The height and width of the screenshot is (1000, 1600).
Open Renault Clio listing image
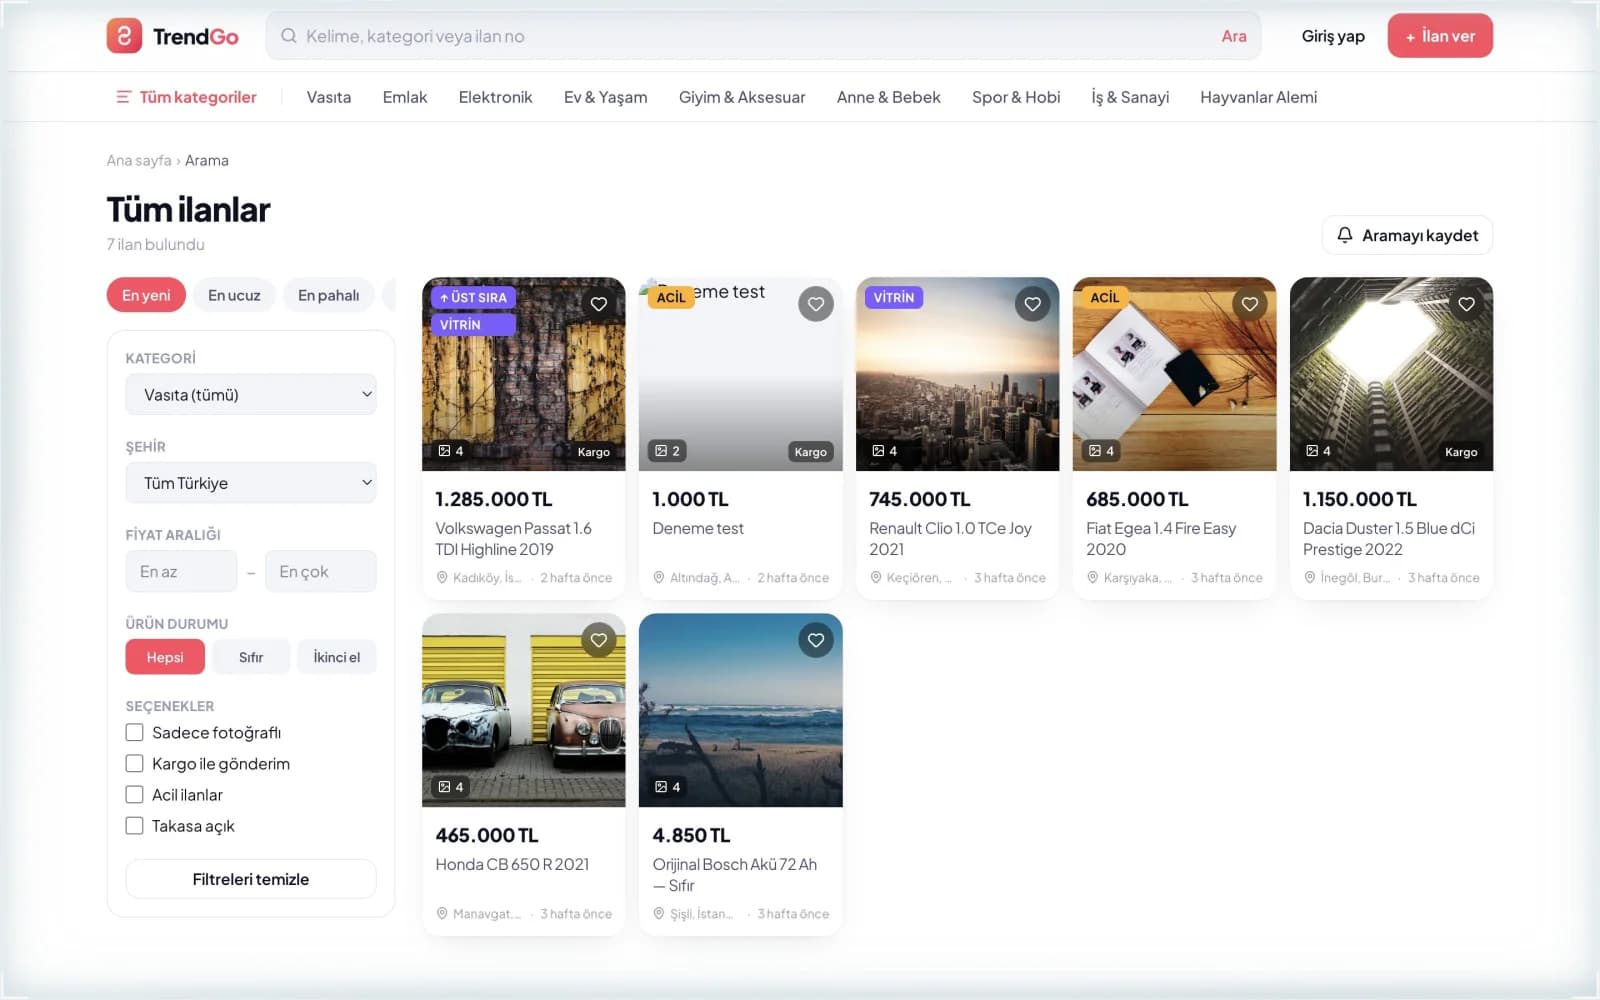tap(957, 374)
